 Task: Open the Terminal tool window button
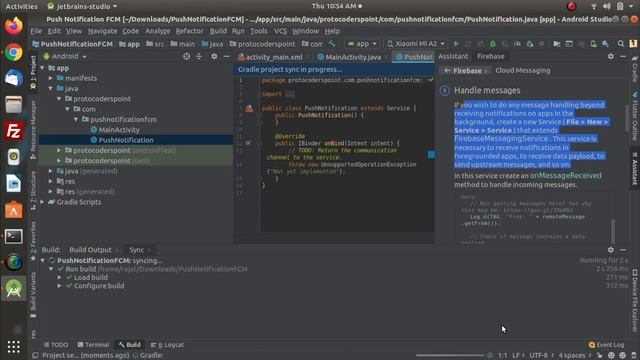[93, 345]
